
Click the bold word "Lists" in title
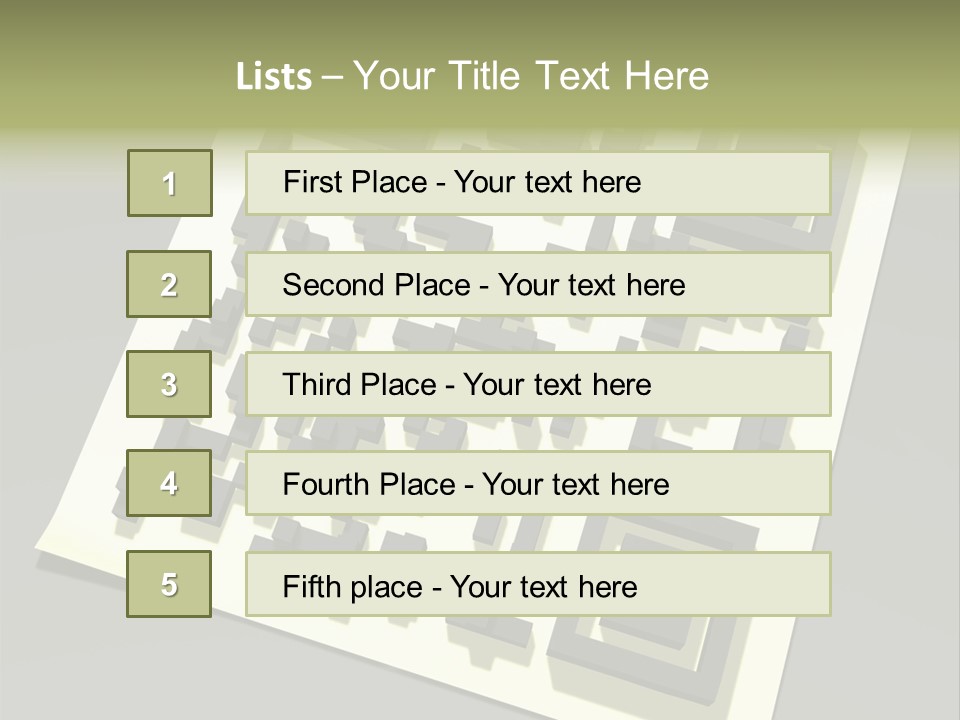click(273, 77)
